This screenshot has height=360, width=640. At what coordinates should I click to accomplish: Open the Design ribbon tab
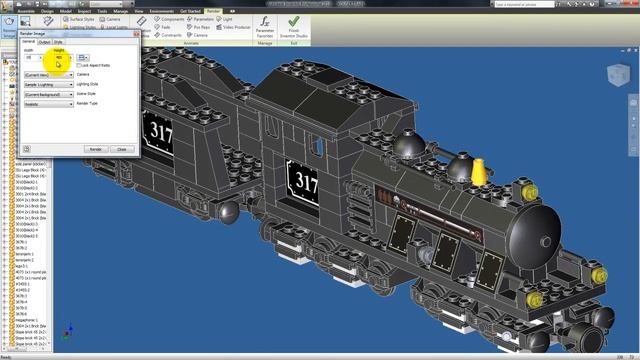click(47, 11)
